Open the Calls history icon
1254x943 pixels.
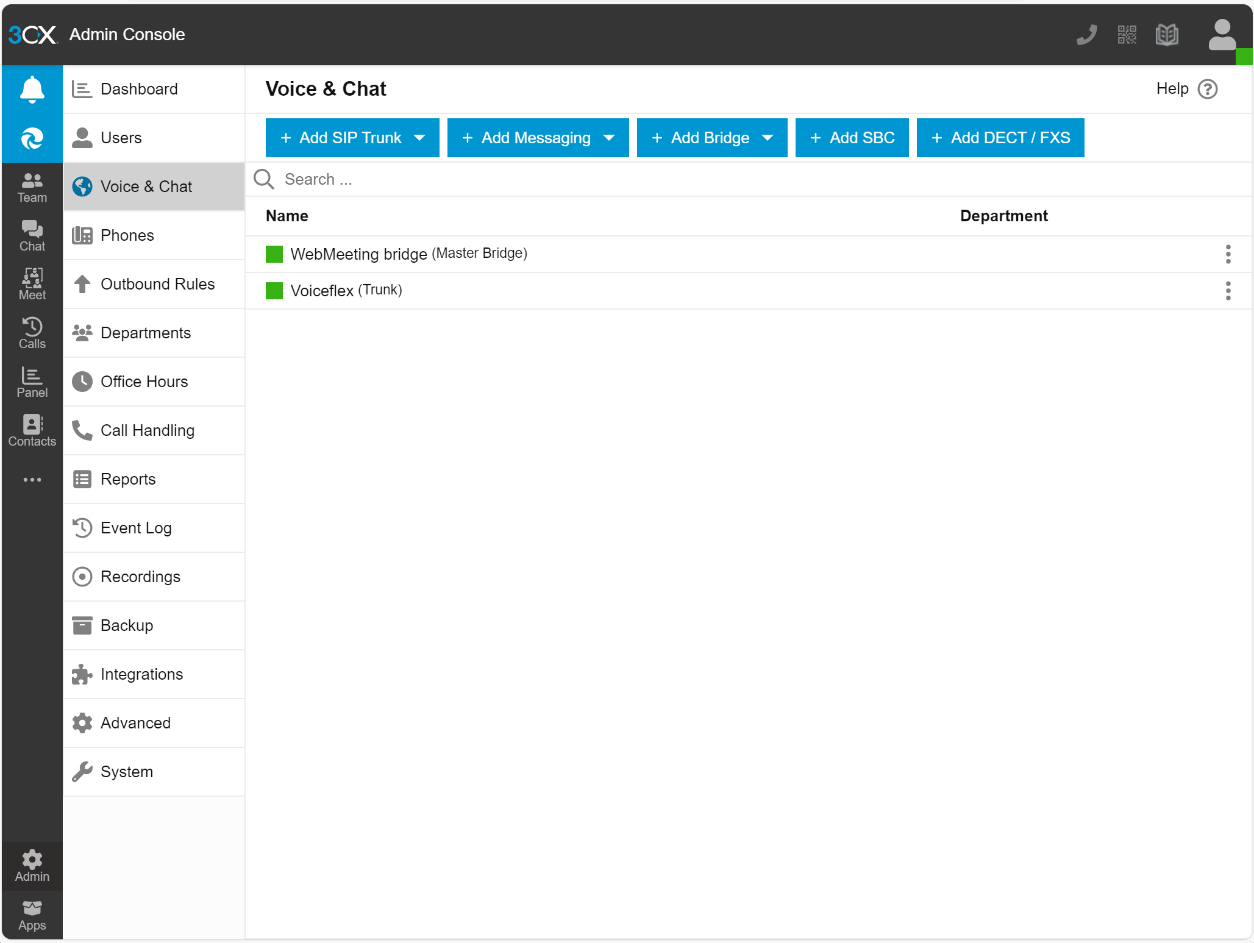click(x=31, y=333)
